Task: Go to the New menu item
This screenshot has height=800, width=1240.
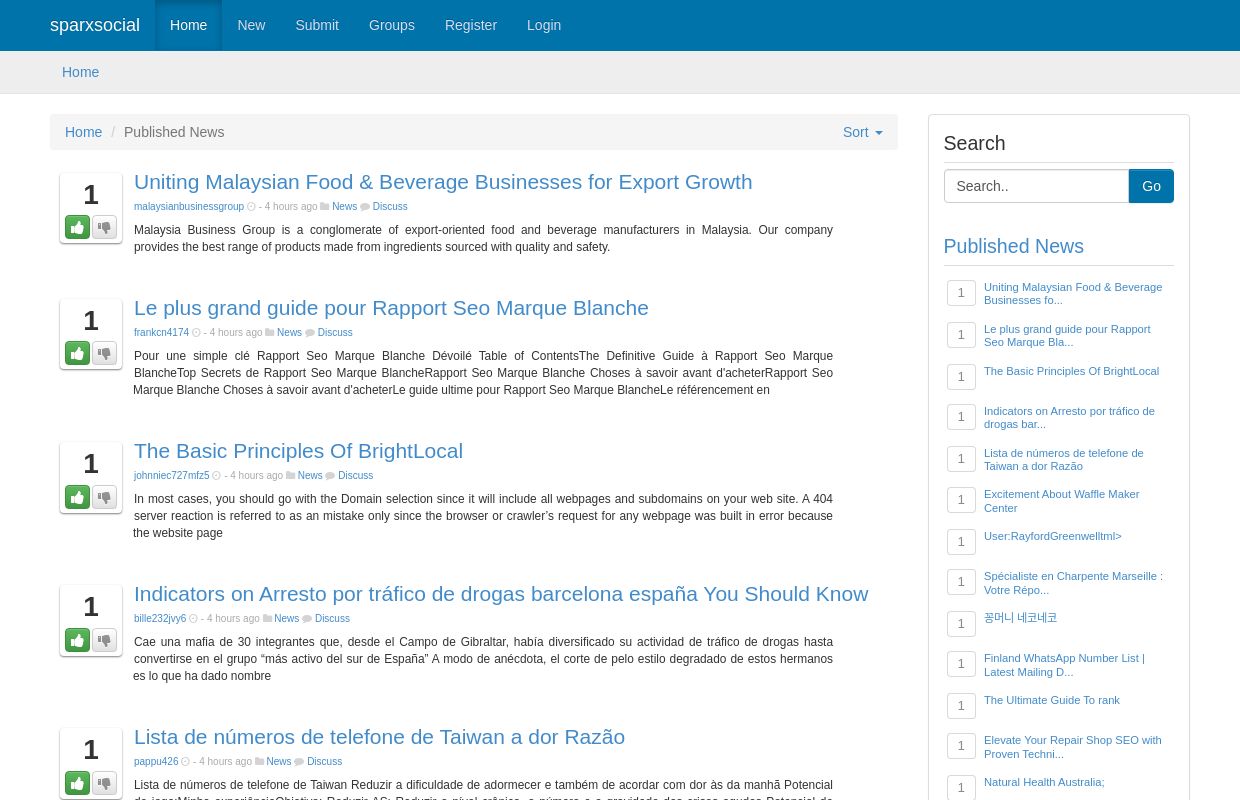Action: 251,25
